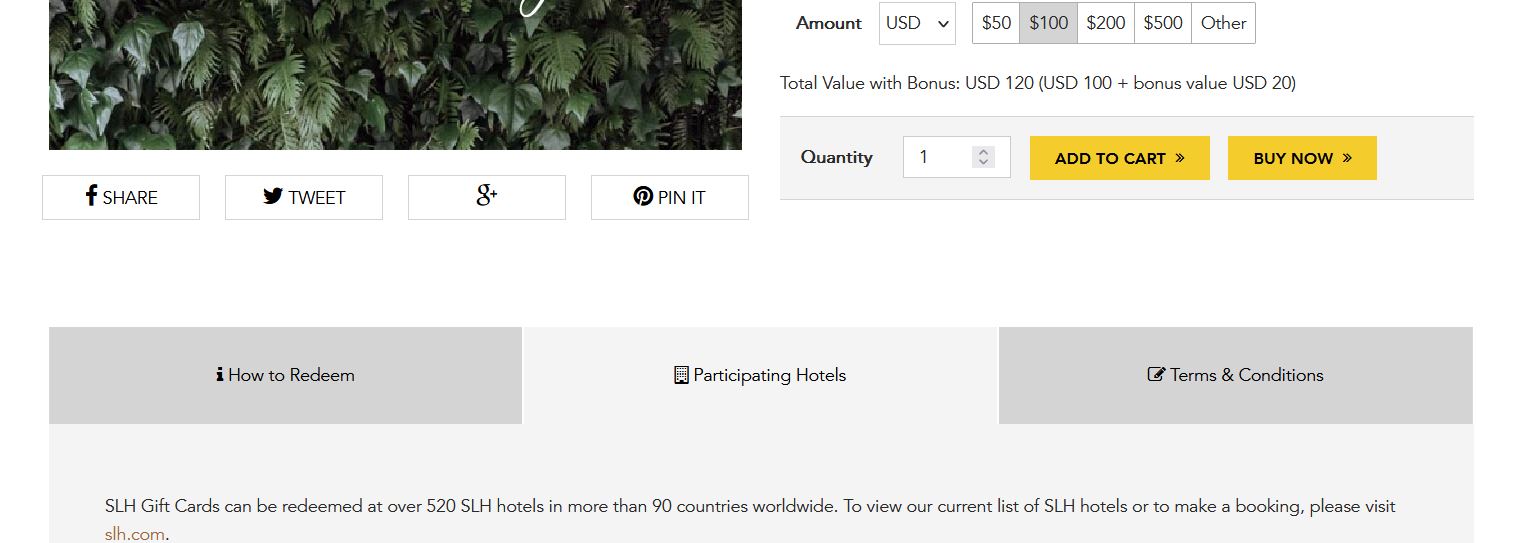This screenshot has width=1519, height=543.
Task: Click the Pinterest Pin It button
Action: click(670, 197)
